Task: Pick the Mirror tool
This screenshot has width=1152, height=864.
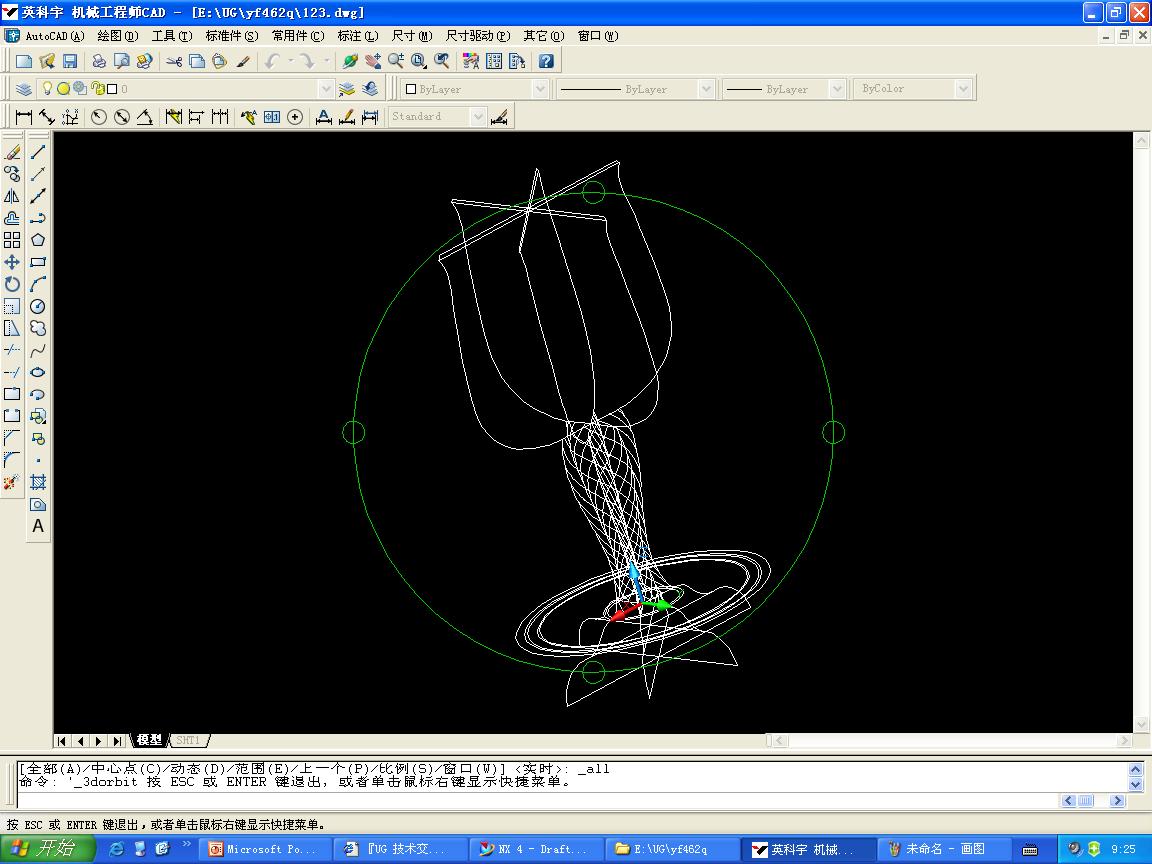Action: pyautogui.click(x=12, y=196)
